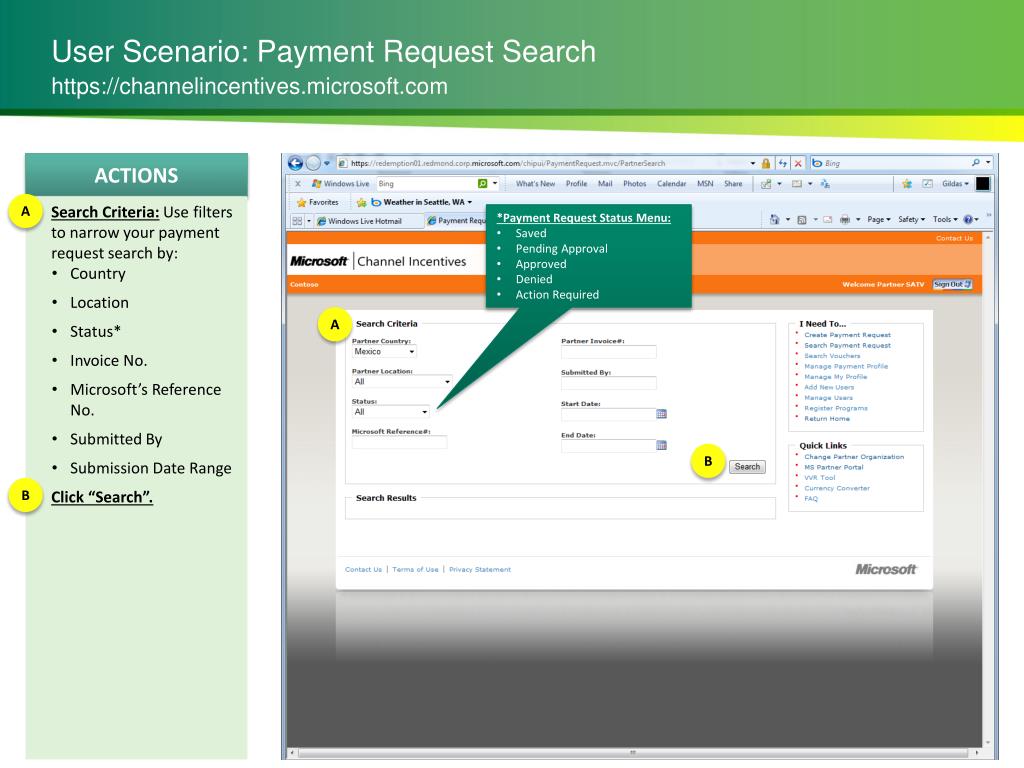The width and height of the screenshot is (1024, 768).
Task: Switch to the Payment Request tab
Action: tap(456, 221)
